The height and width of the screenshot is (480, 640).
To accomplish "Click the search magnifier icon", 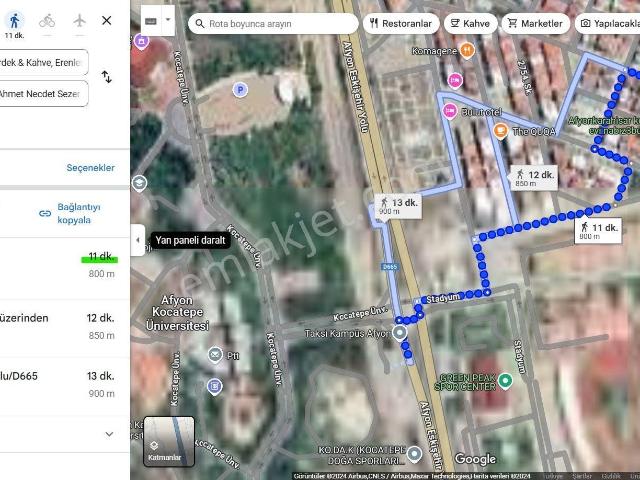I will point(200,24).
